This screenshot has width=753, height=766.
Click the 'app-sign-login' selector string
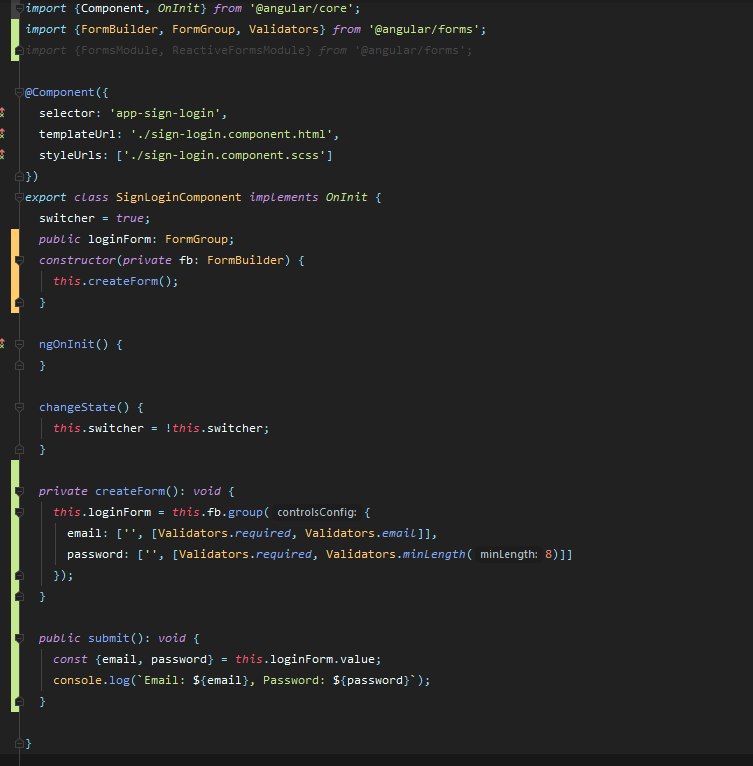[x=165, y=113]
